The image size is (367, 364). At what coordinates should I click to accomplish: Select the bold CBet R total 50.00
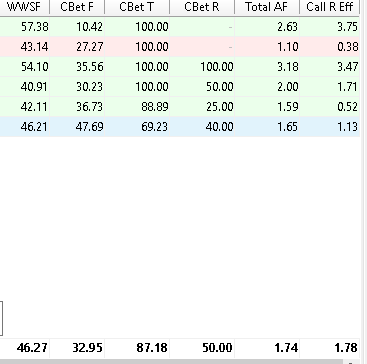click(217, 348)
